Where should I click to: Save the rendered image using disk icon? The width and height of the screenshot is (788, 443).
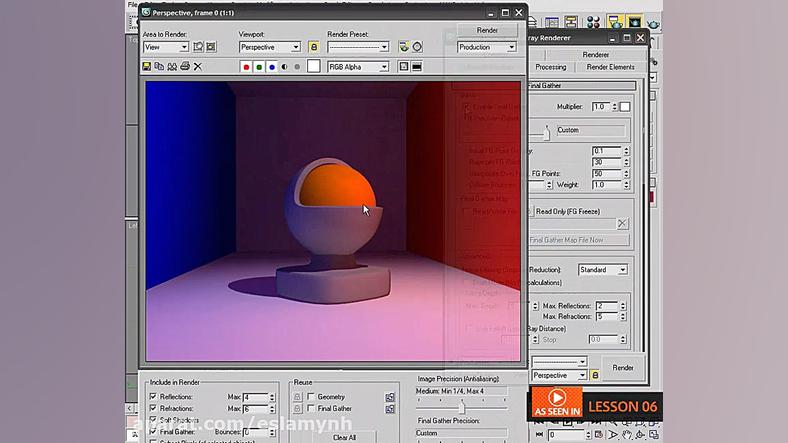click(147, 66)
